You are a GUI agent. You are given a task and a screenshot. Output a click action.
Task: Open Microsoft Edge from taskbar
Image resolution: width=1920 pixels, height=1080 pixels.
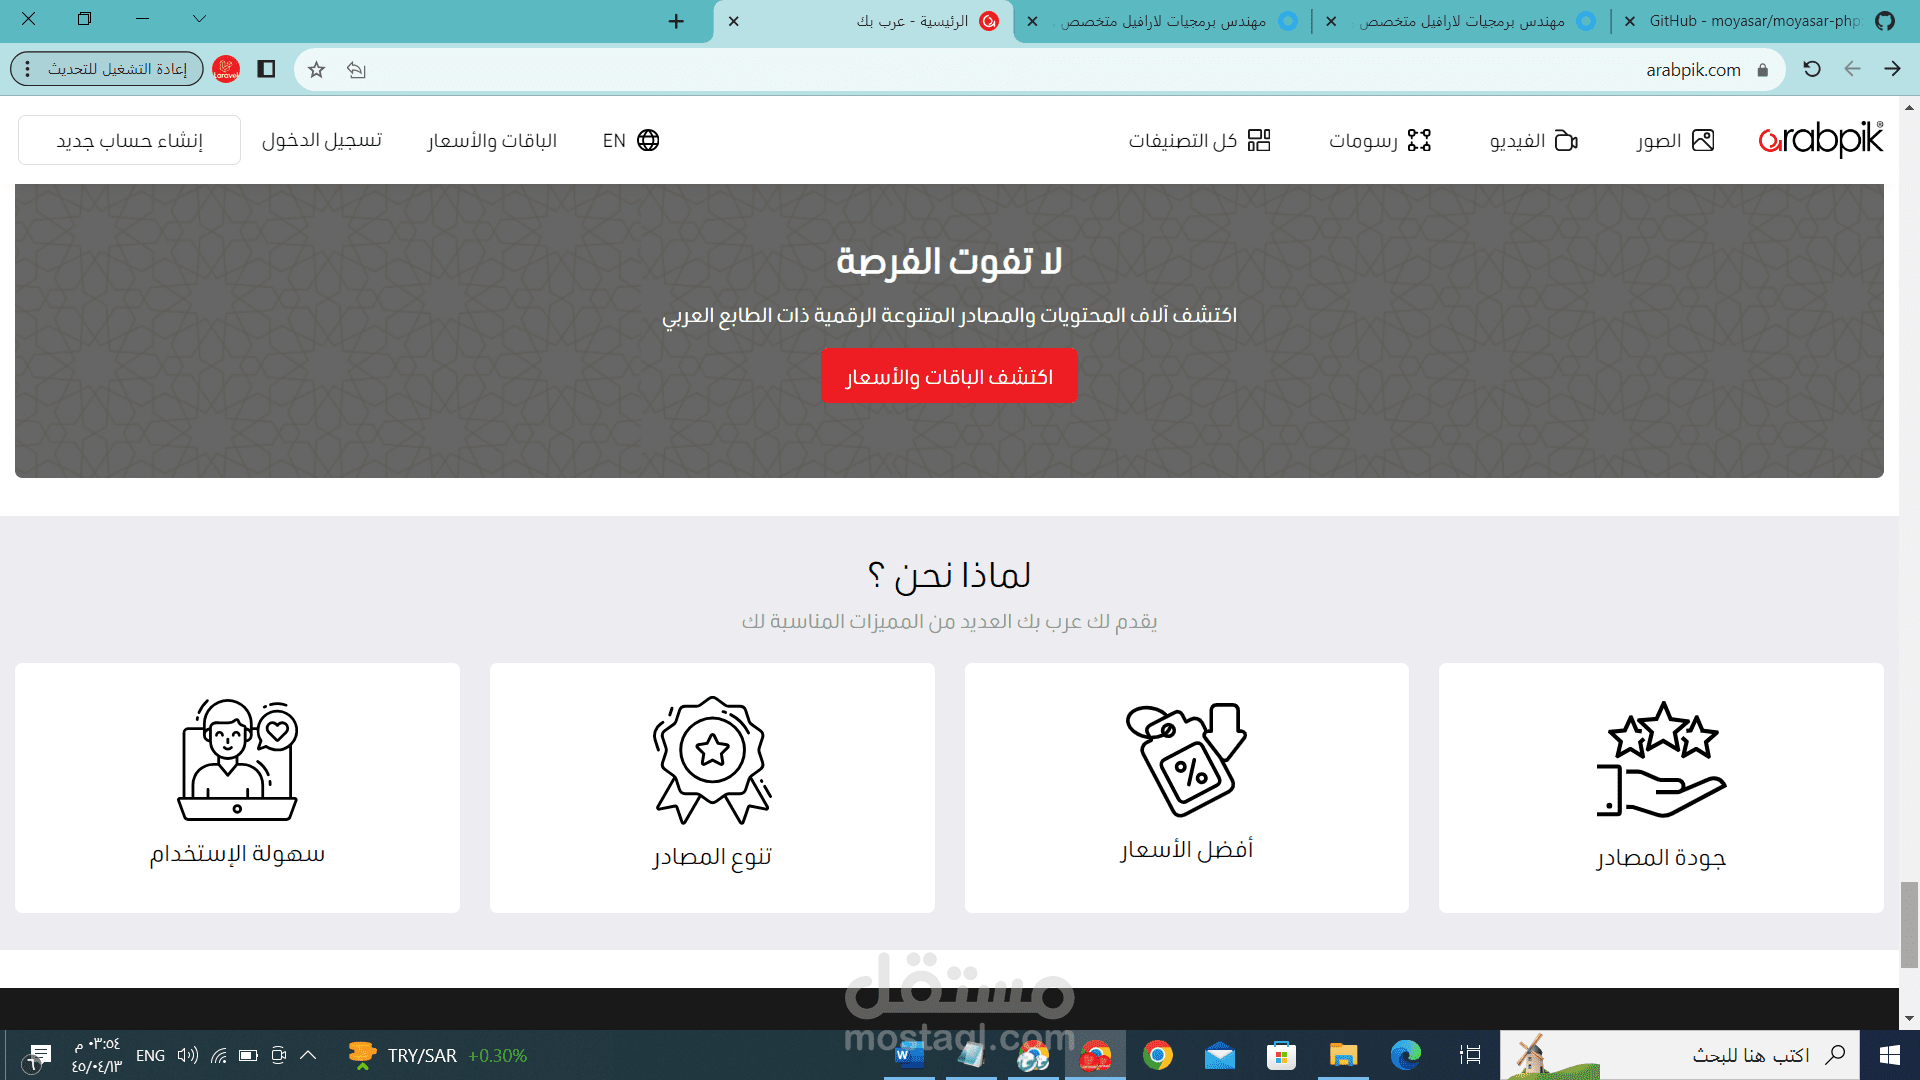(x=1406, y=1055)
